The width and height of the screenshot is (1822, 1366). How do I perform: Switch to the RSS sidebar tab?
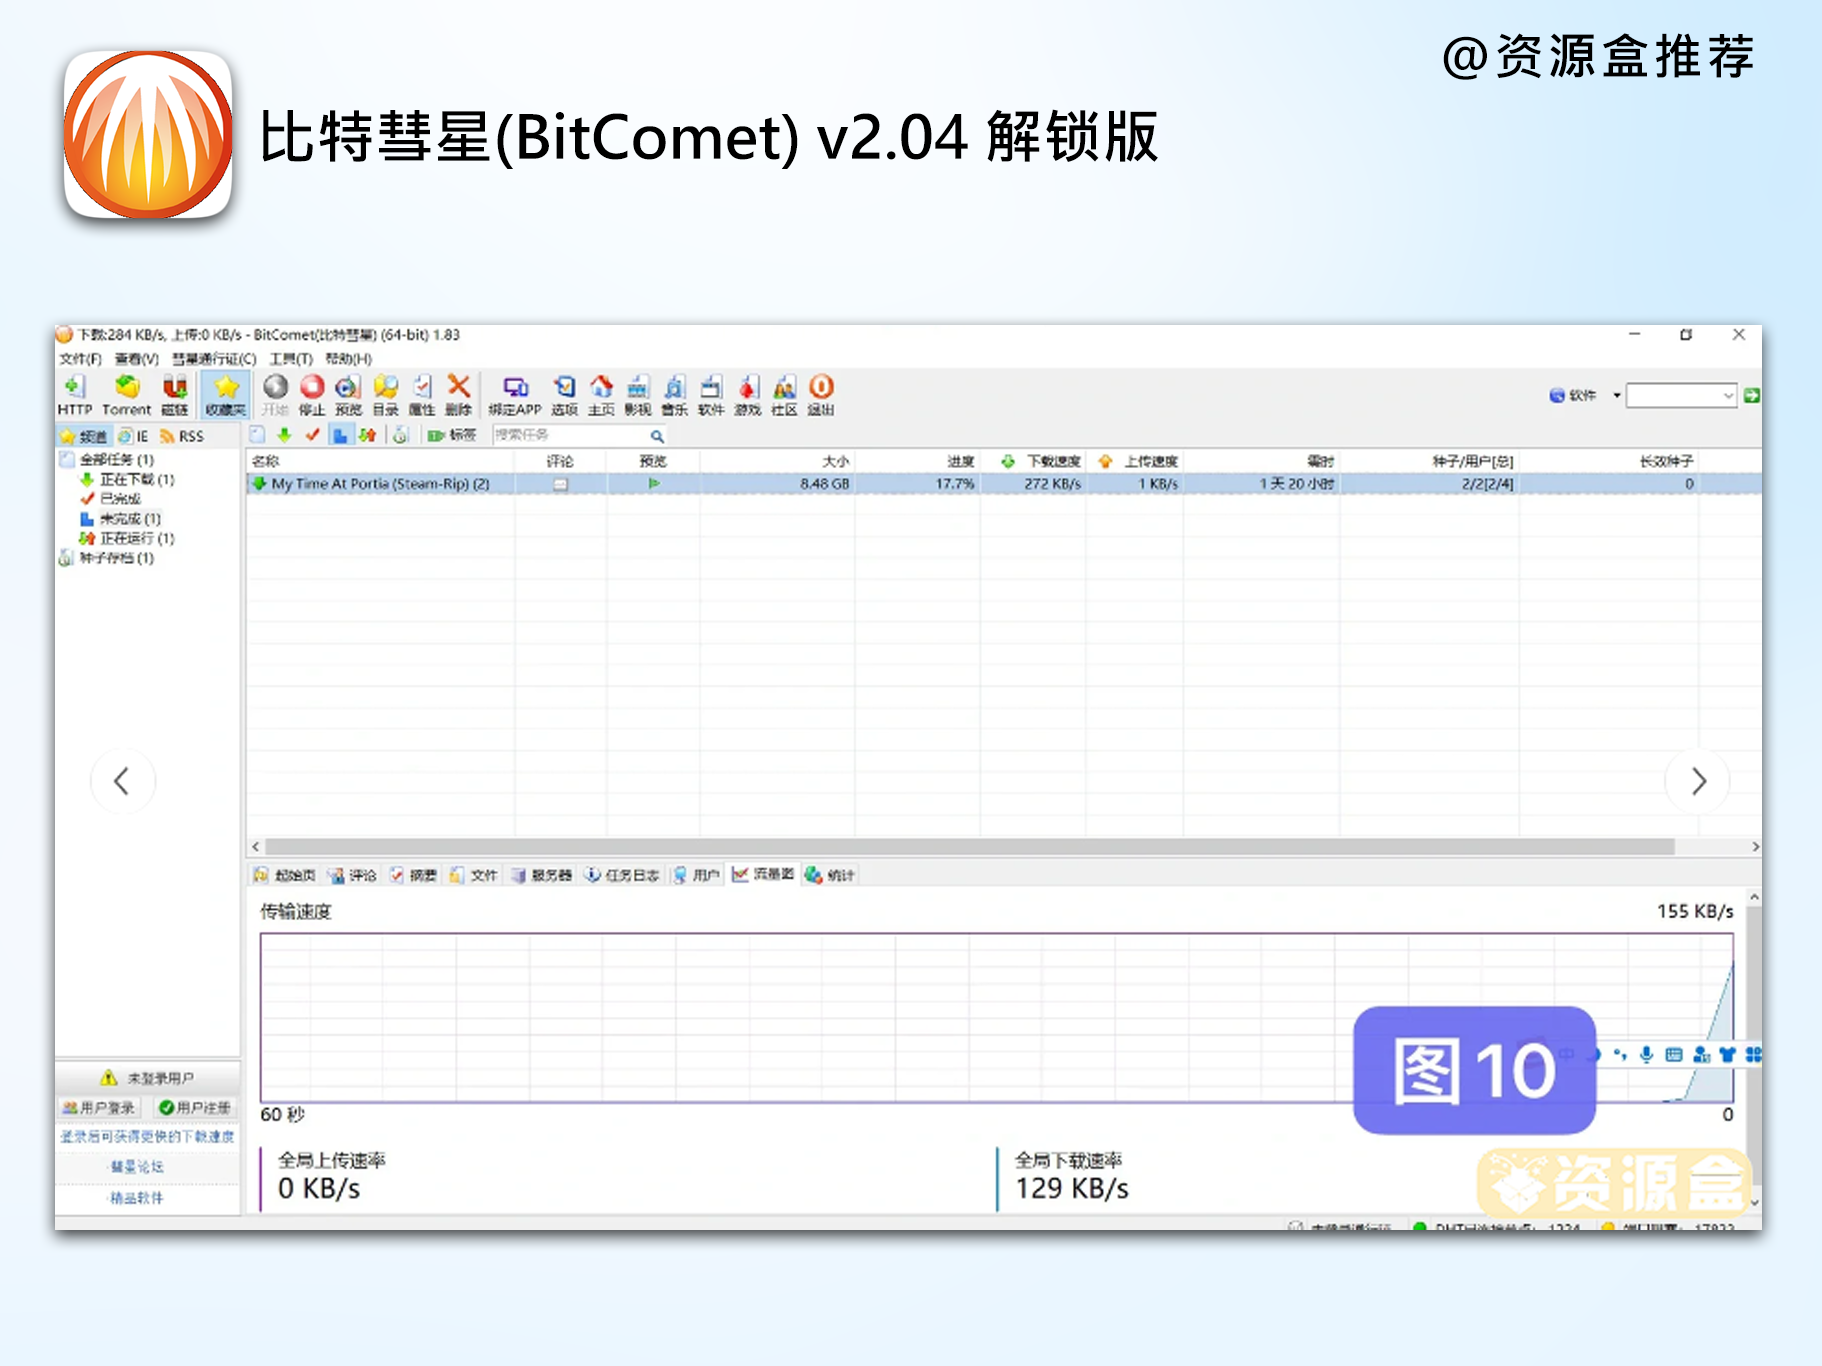(x=182, y=436)
